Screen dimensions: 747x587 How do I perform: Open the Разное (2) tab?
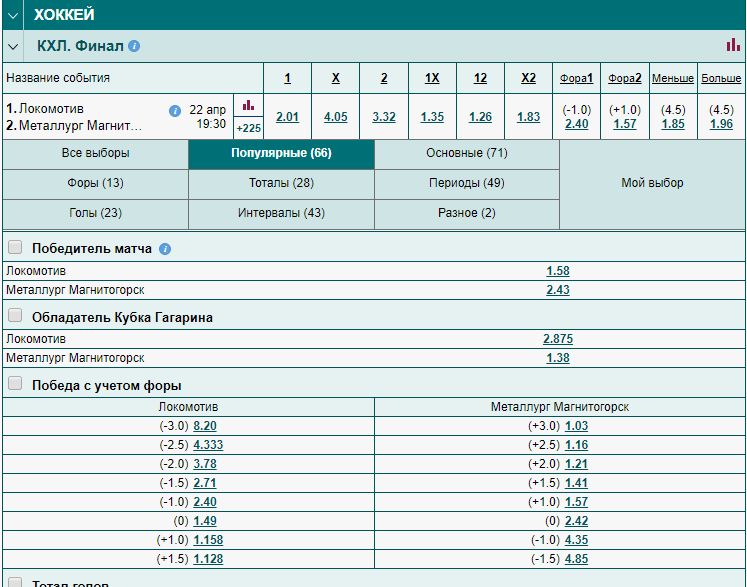pos(466,213)
